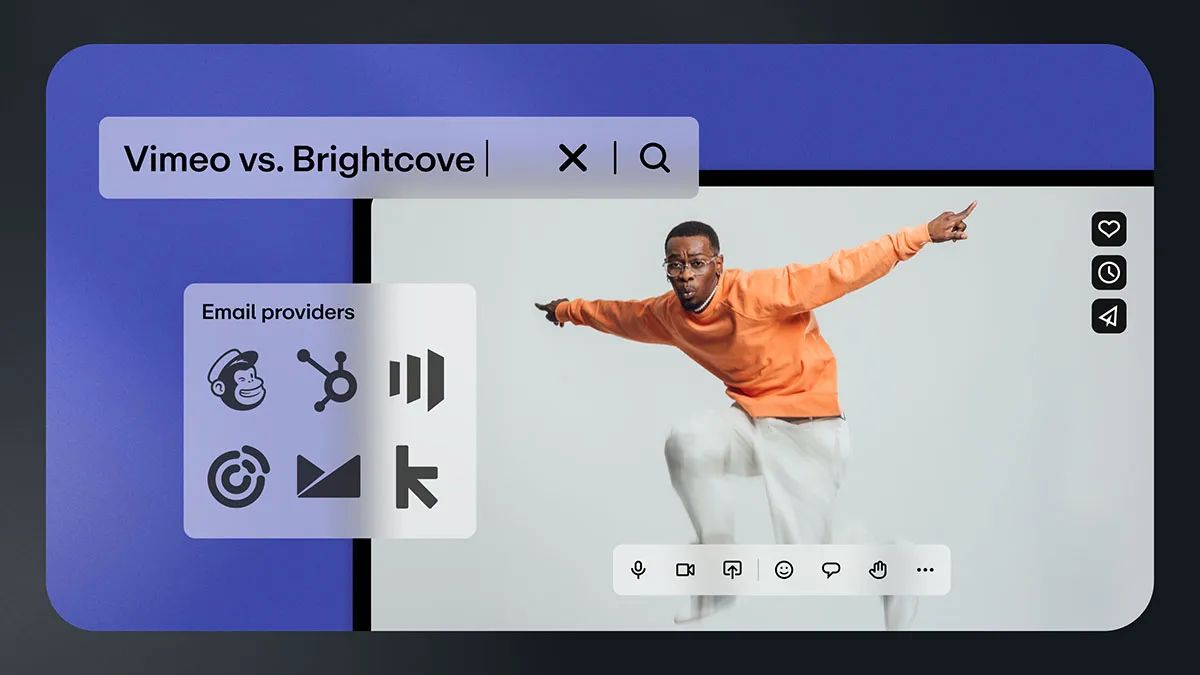This screenshot has width=1200, height=675.
Task: Like the video with the heart icon
Action: pos(1108,229)
